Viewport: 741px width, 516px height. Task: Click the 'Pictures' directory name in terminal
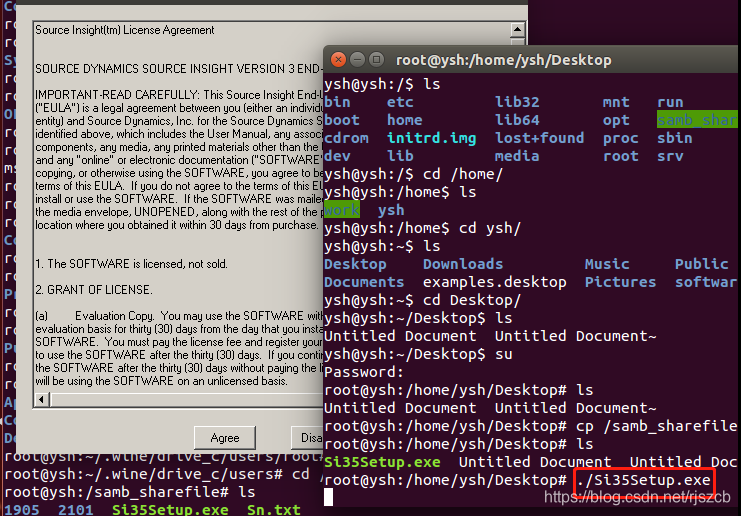click(620, 282)
